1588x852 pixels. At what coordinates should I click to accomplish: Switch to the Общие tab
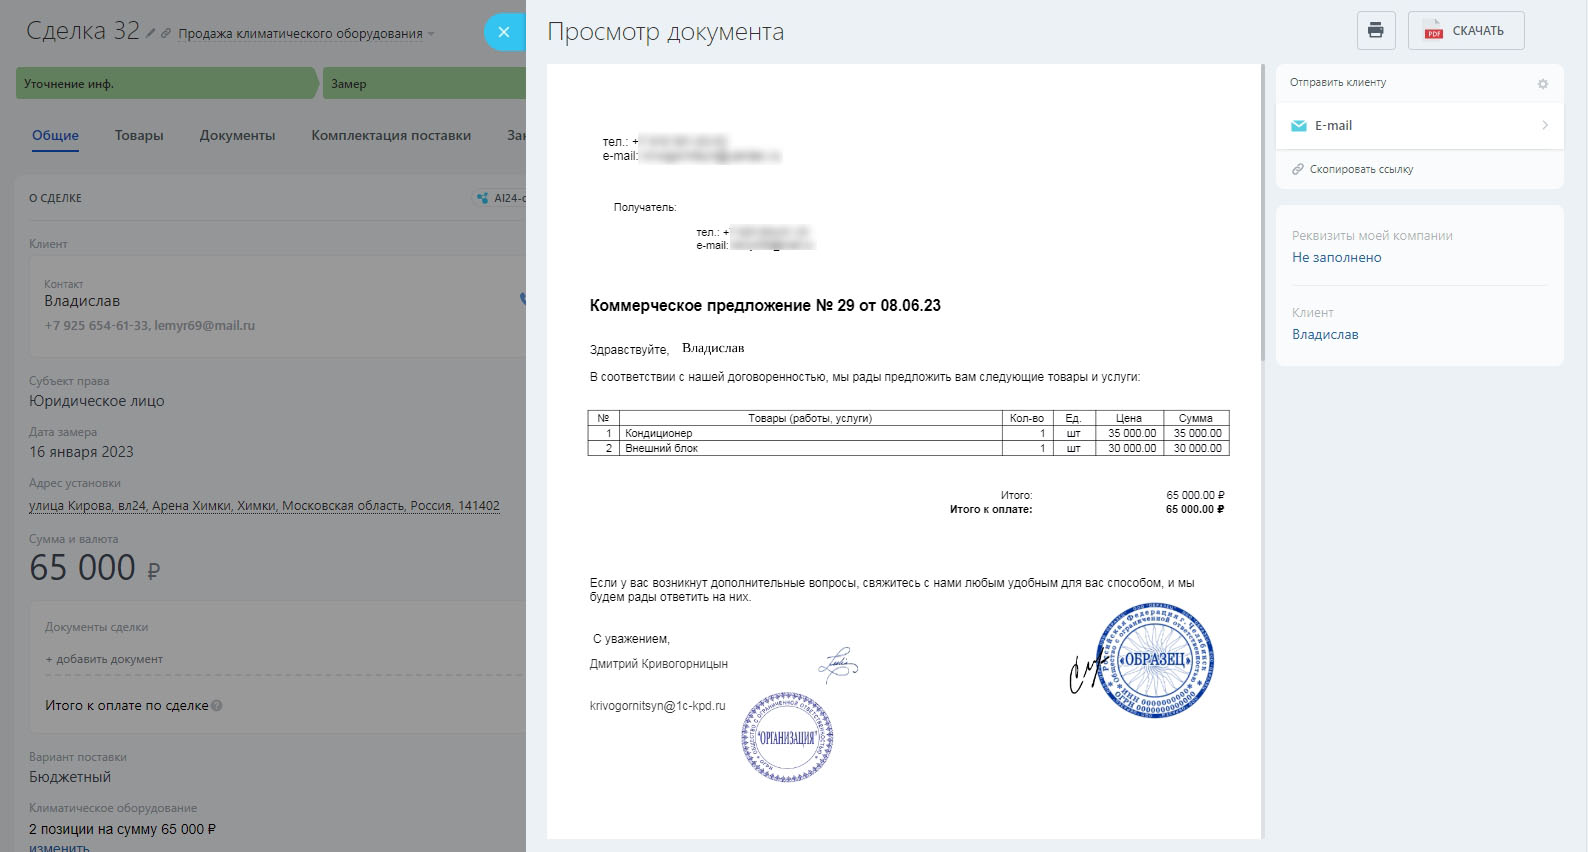tap(55, 136)
